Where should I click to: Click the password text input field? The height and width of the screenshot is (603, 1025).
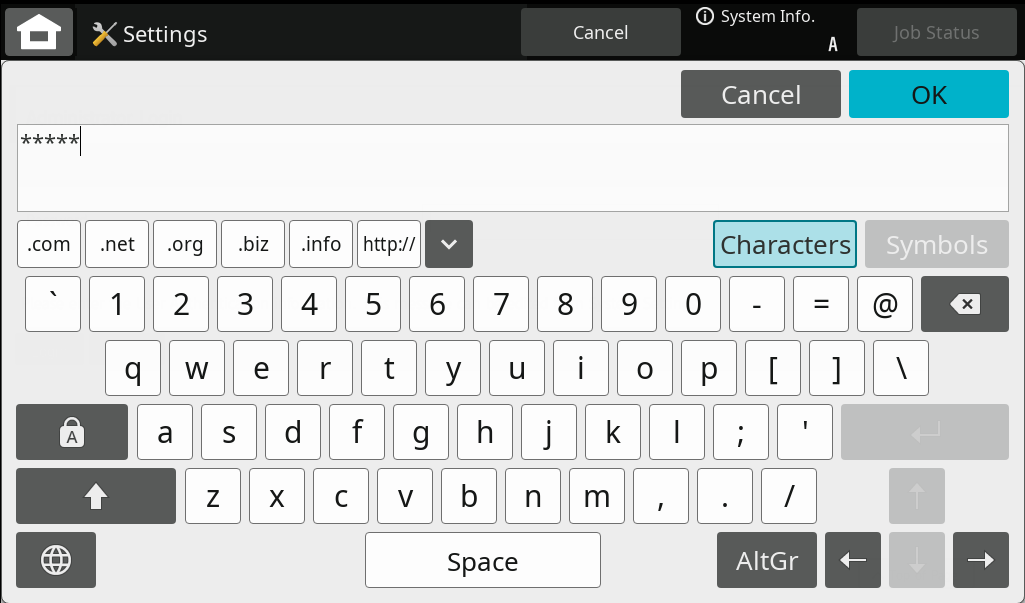tap(512, 167)
